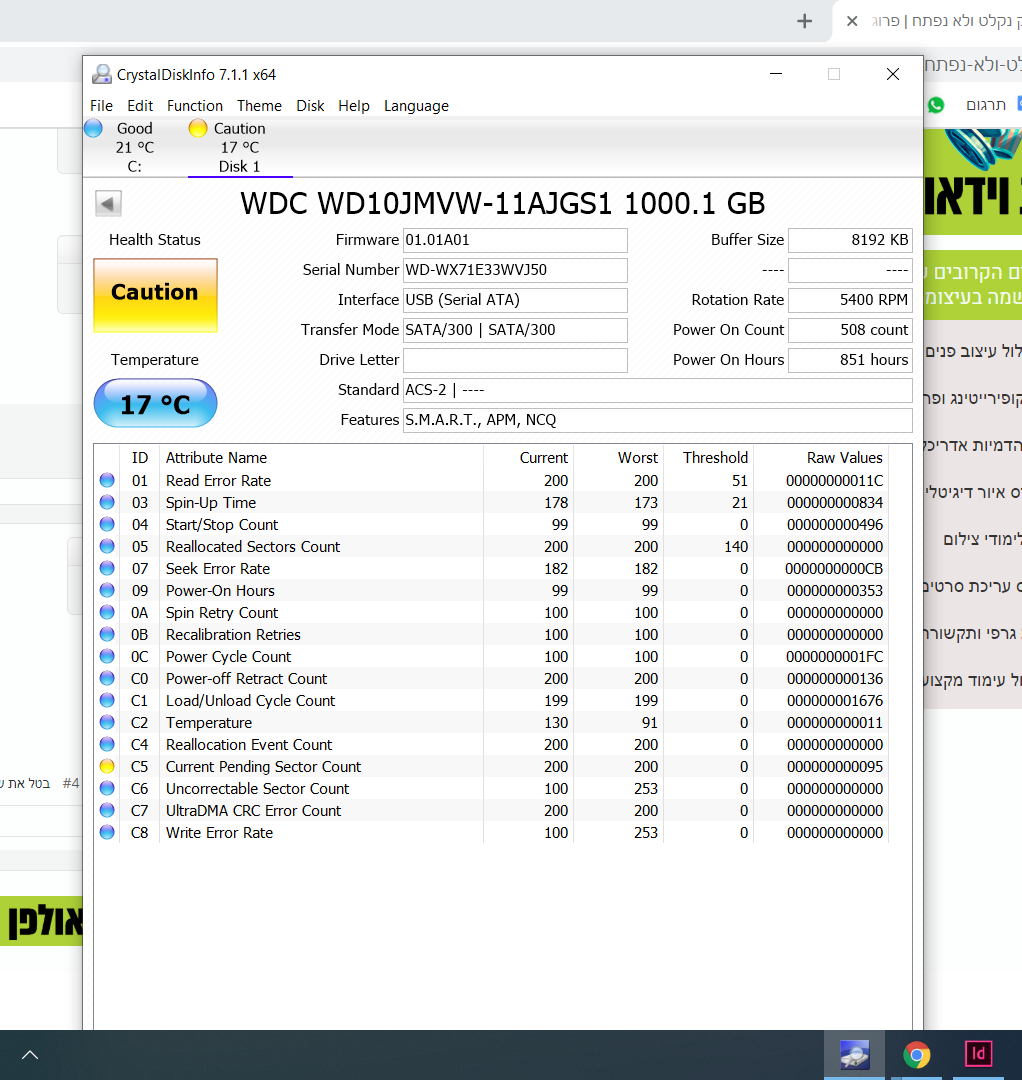The width and height of the screenshot is (1022, 1080).
Task: Click CrystalDiskInfo taskbar icon
Action: pyautogui.click(x=855, y=1055)
